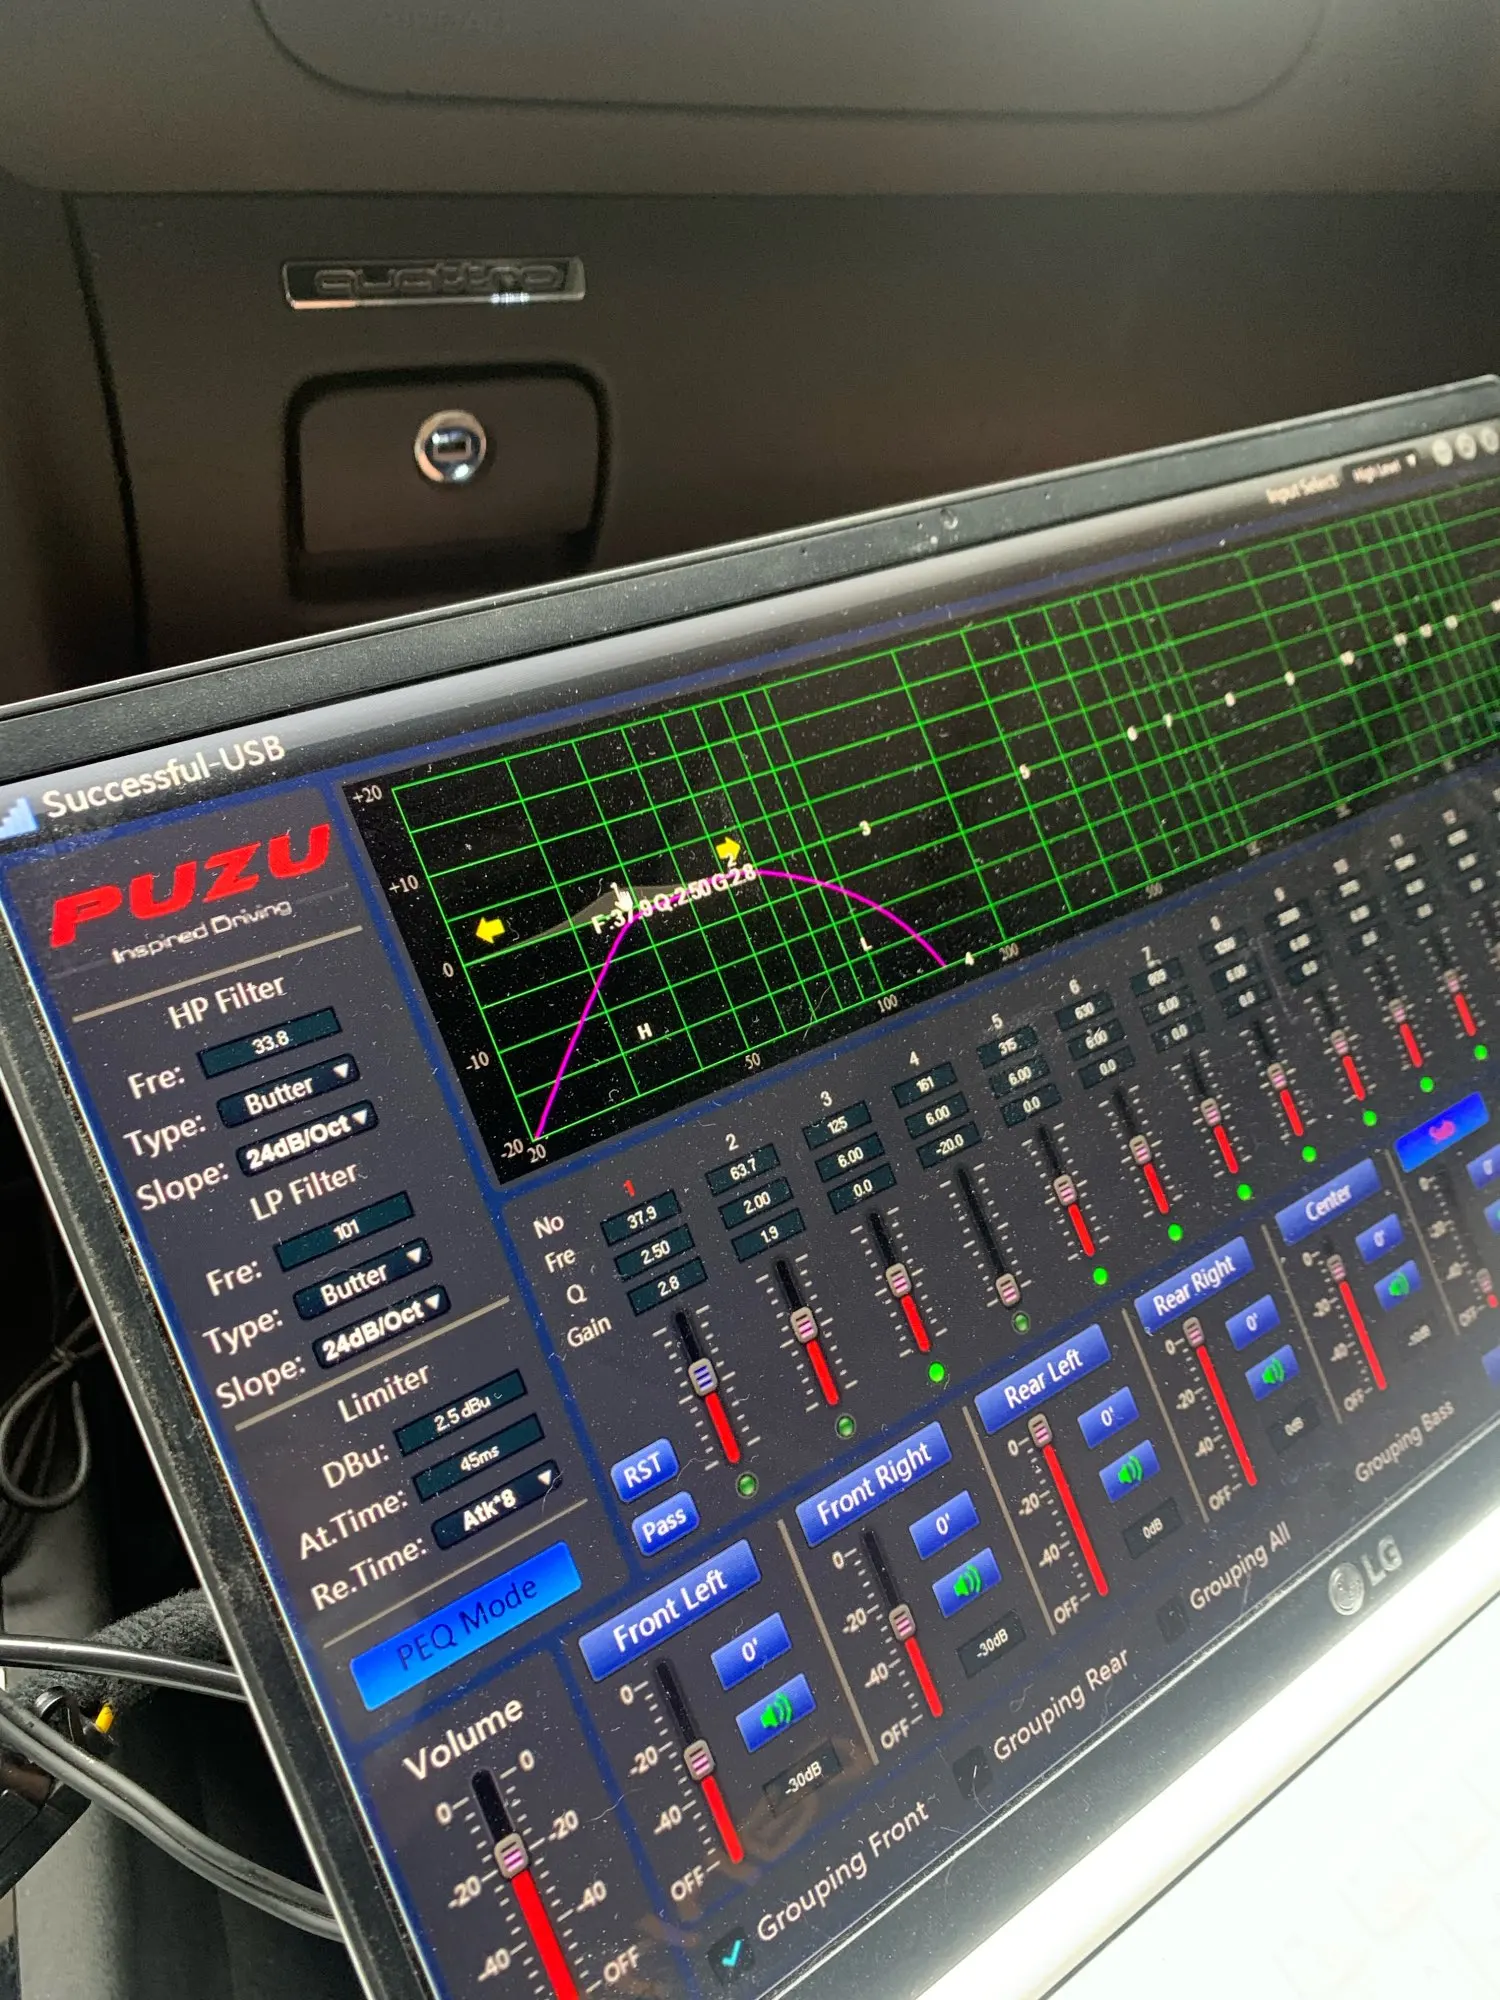Select EQ node 5 on the graph
This screenshot has width=1500, height=2000.
1024,771
